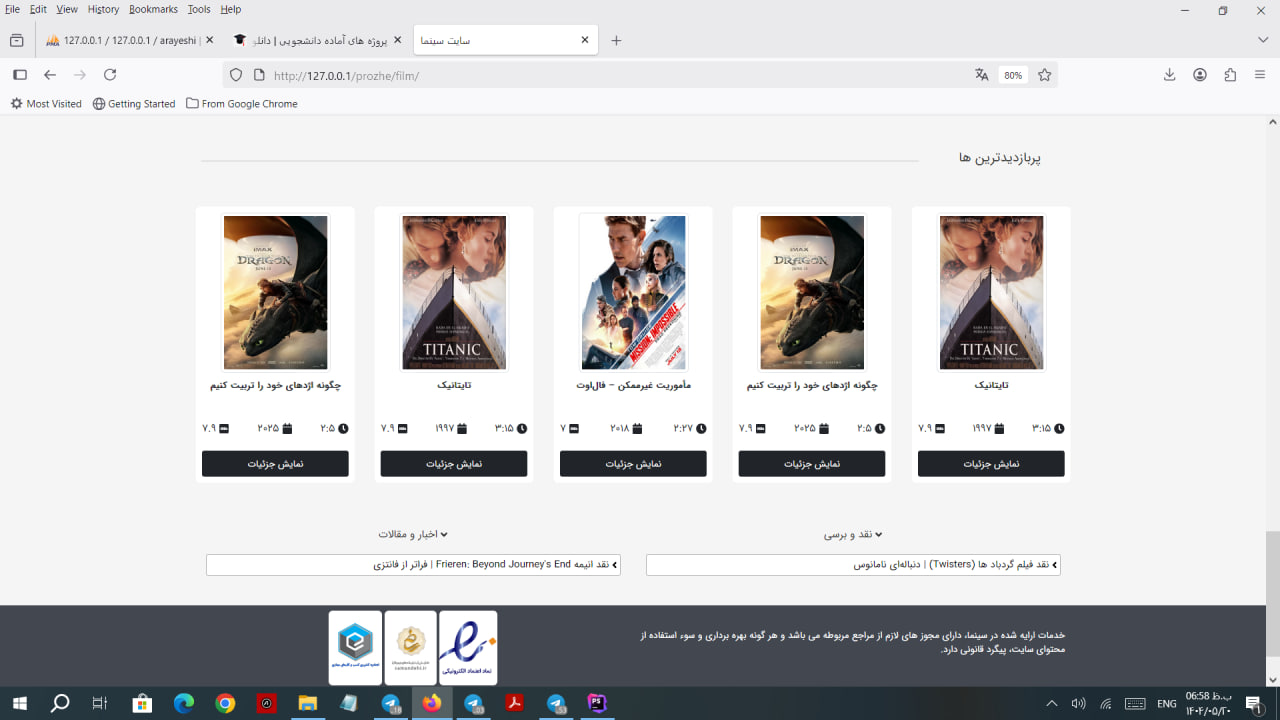Viewport: 1280px width, 720px height.
Task: Open the View menu
Action: (67, 9)
